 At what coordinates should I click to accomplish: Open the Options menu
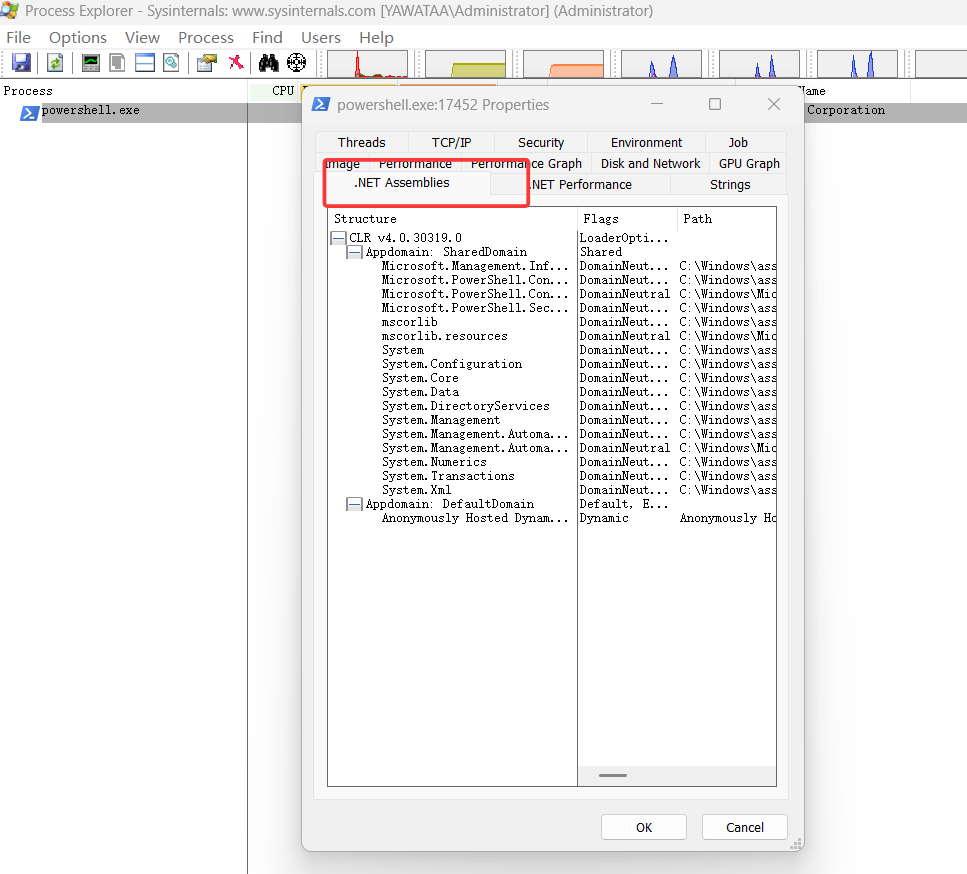[x=78, y=38]
